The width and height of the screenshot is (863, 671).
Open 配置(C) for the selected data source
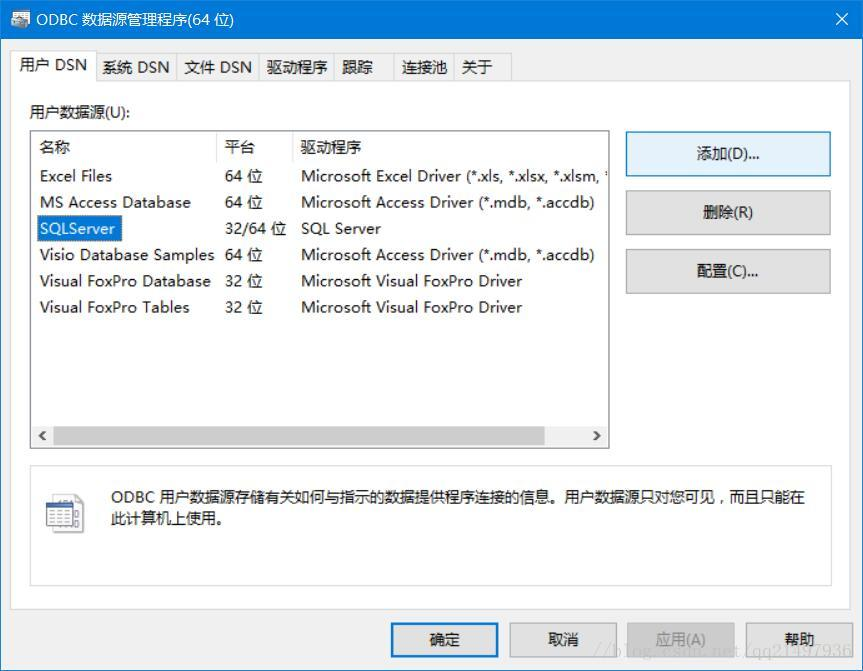(x=727, y=271)
